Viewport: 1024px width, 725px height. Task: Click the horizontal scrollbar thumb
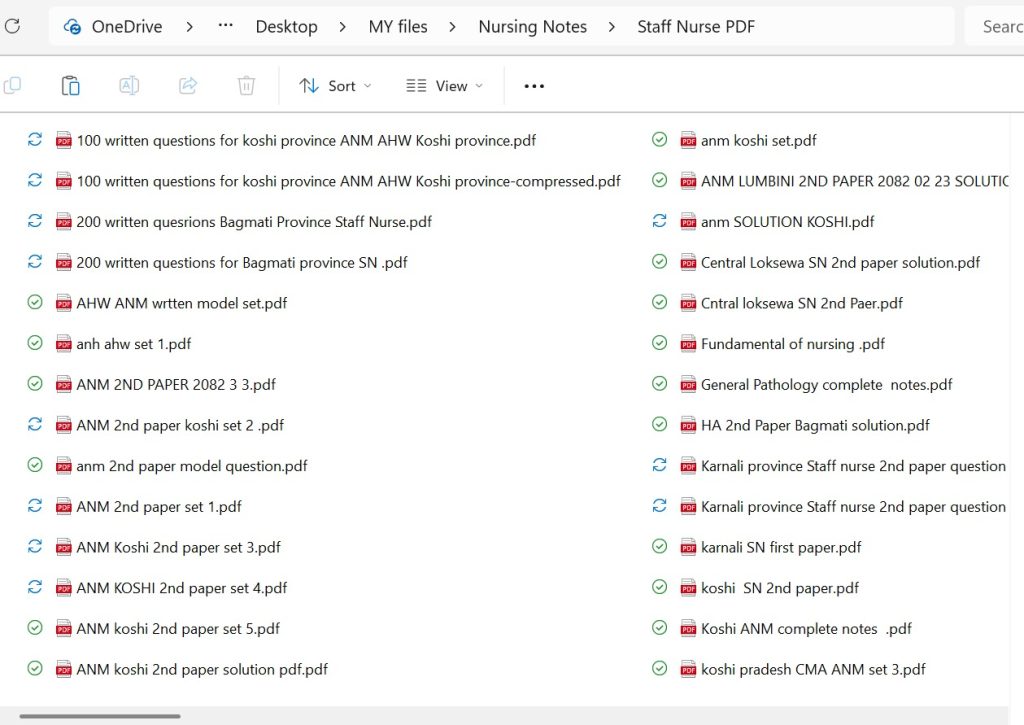[100, 716]
